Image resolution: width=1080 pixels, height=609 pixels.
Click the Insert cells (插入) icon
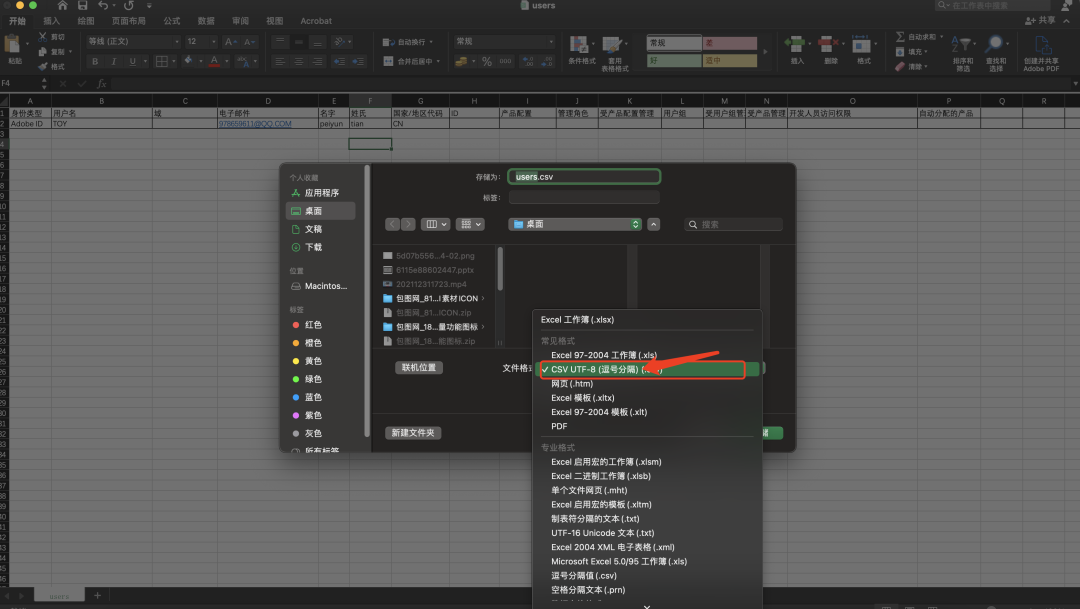(796, 45)
